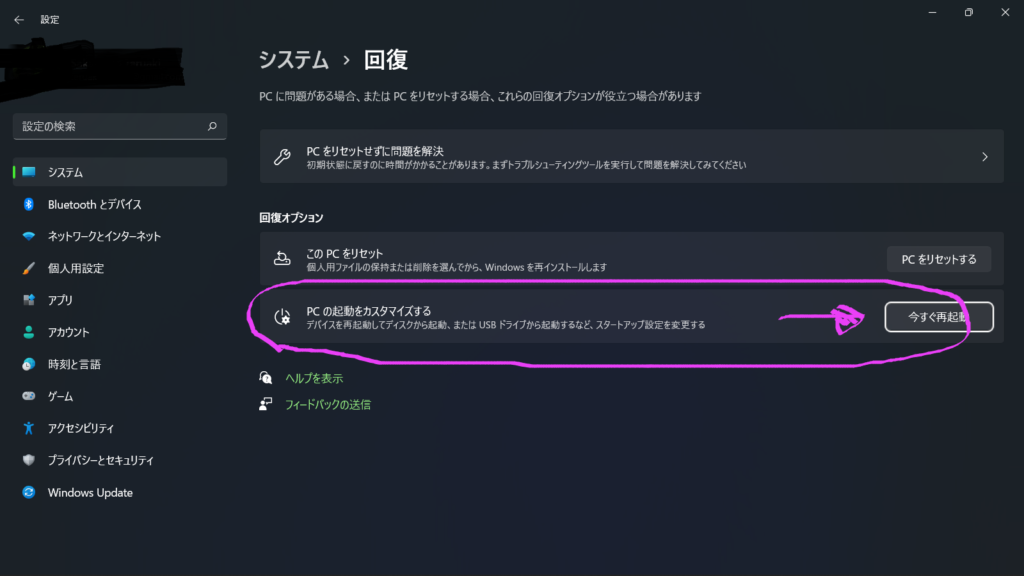Select システム in the sidebar
Viewport: 1024px width, 576px height.
tap(120, 172)
